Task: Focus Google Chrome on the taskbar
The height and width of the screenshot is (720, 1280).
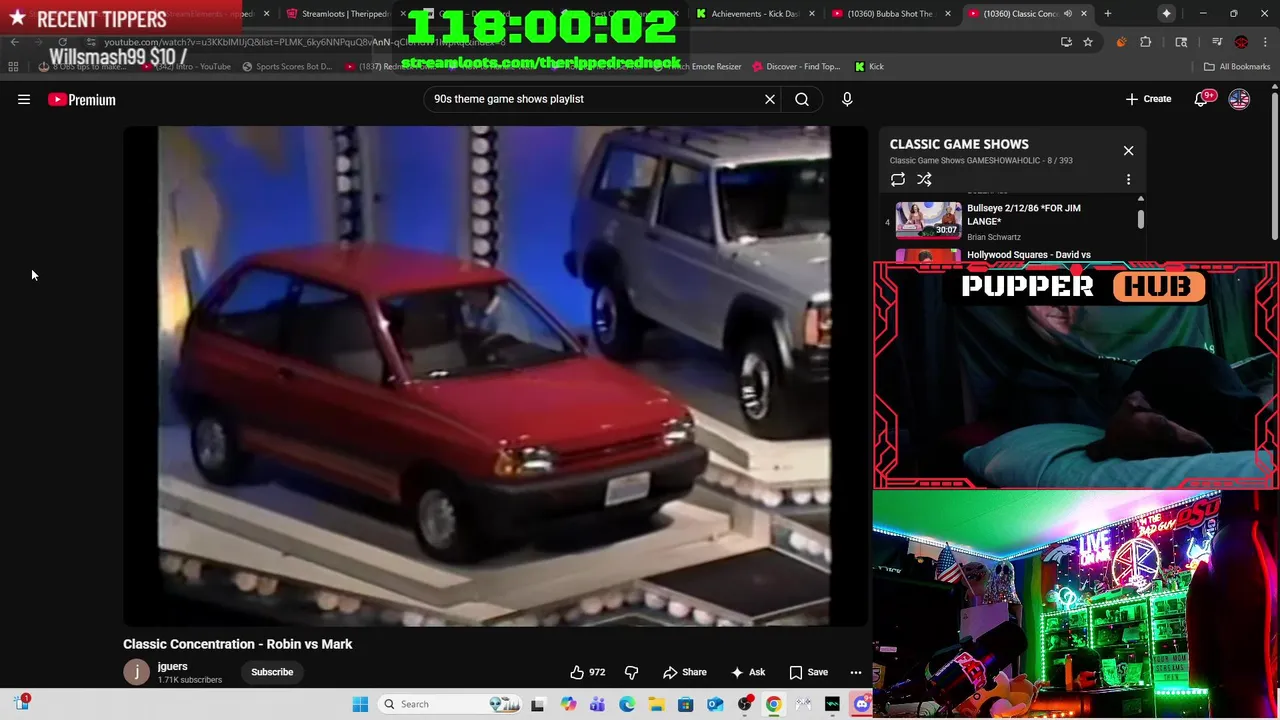Action: pyautogui.click(x=773, y=704)
